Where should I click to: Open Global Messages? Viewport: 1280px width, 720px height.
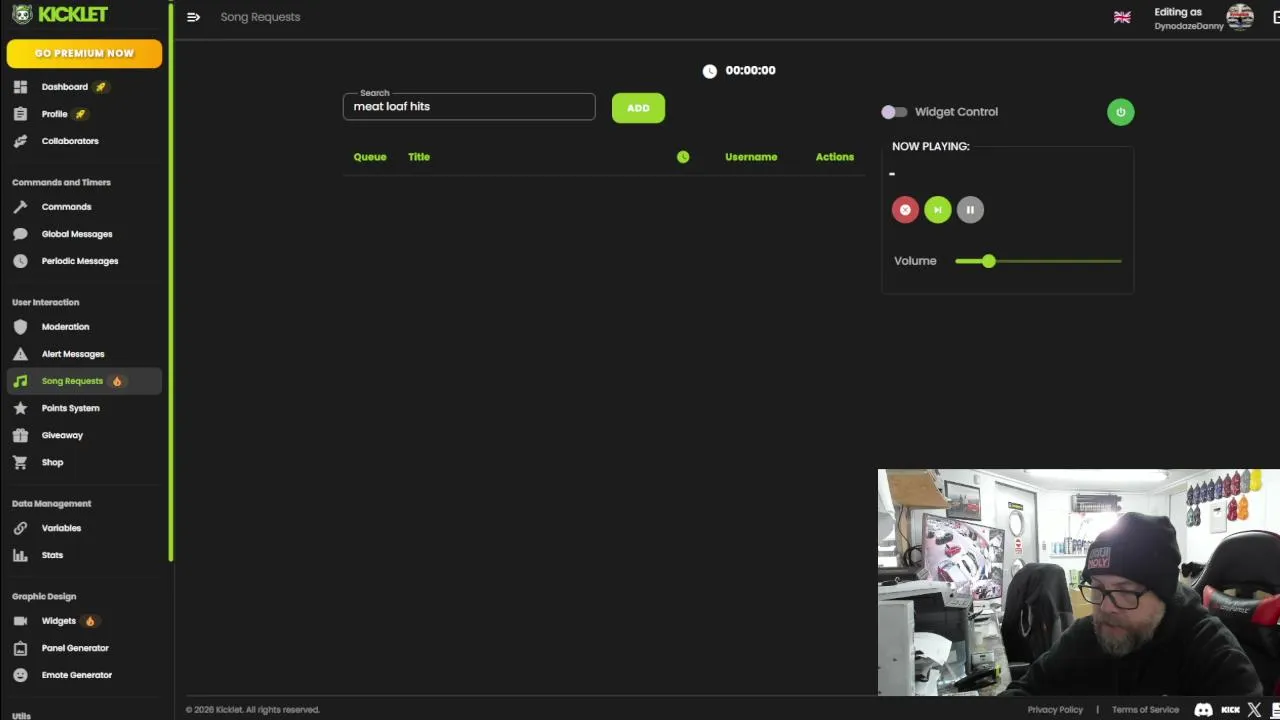point(77,234)
